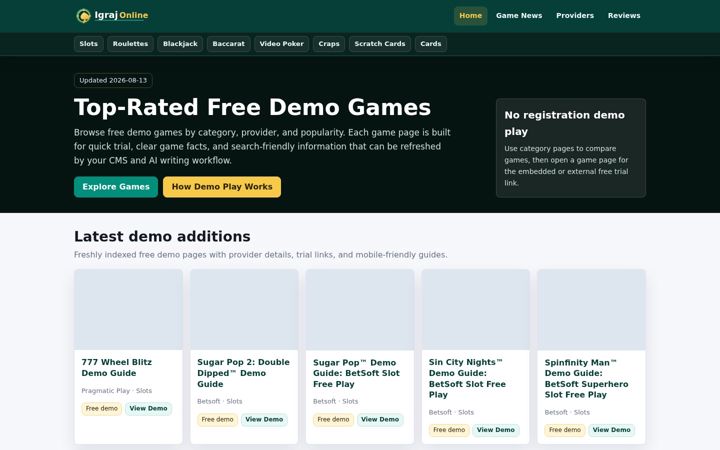The width and height of the screenshot is (720, 450).
Task: Open the 777 Wheel Blitz Demo Guide title
Action: coord(117,368)
